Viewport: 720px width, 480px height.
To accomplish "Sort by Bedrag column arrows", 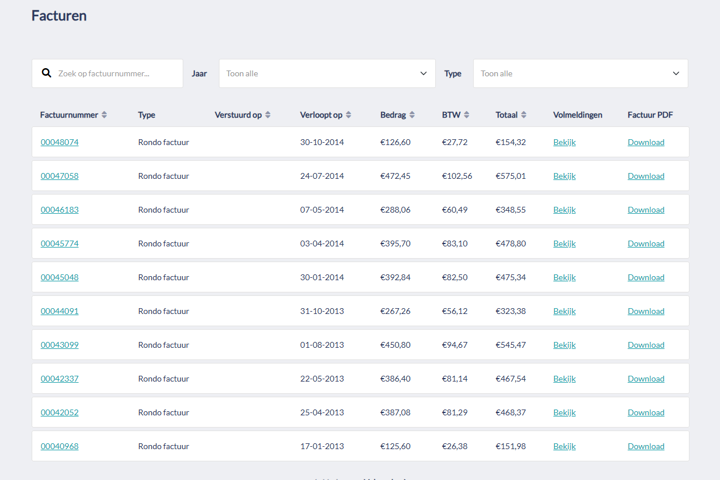I will tap(412, 115).
